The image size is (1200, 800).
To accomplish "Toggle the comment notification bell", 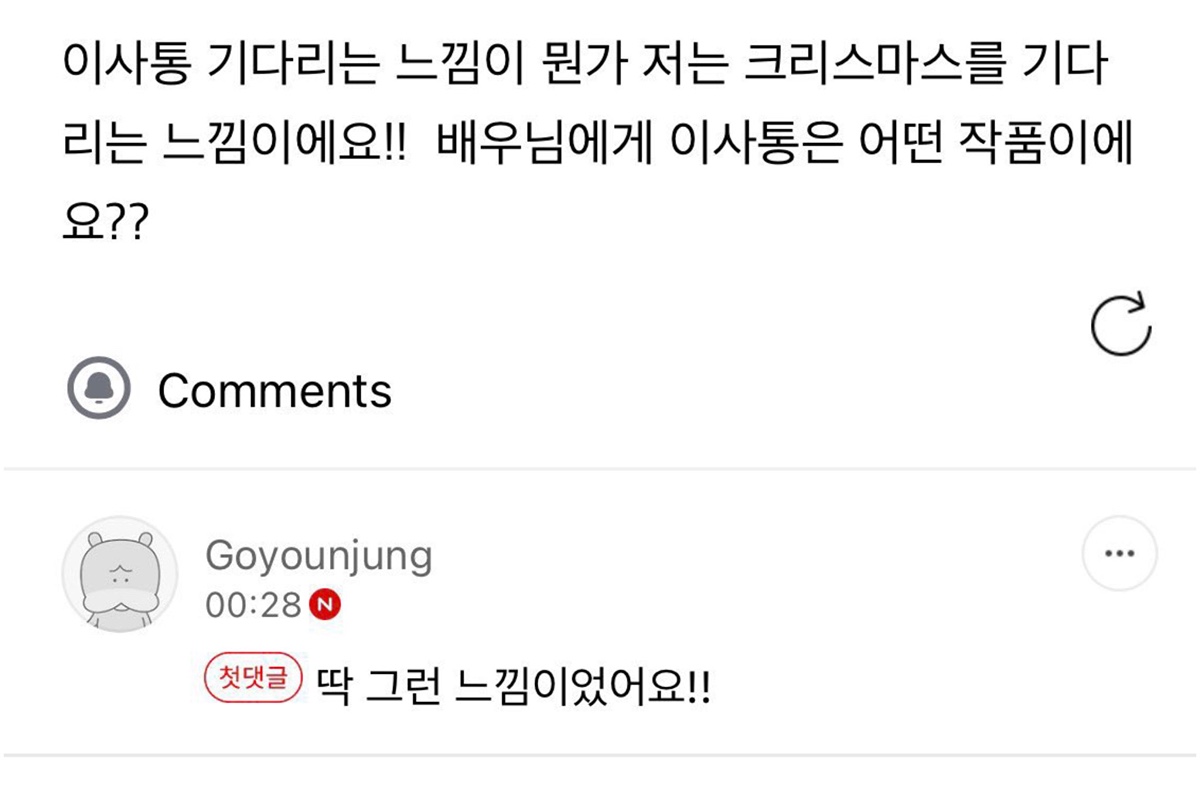I will (x=98, y=388).
